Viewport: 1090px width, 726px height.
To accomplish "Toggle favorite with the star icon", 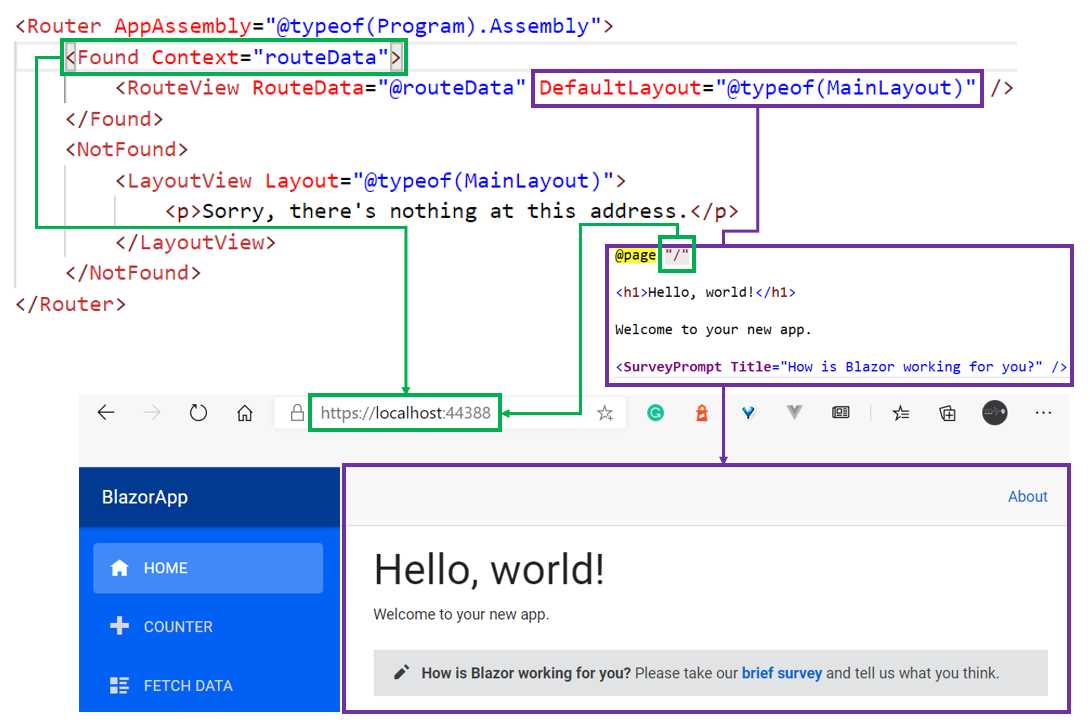I will coord(604,412).
